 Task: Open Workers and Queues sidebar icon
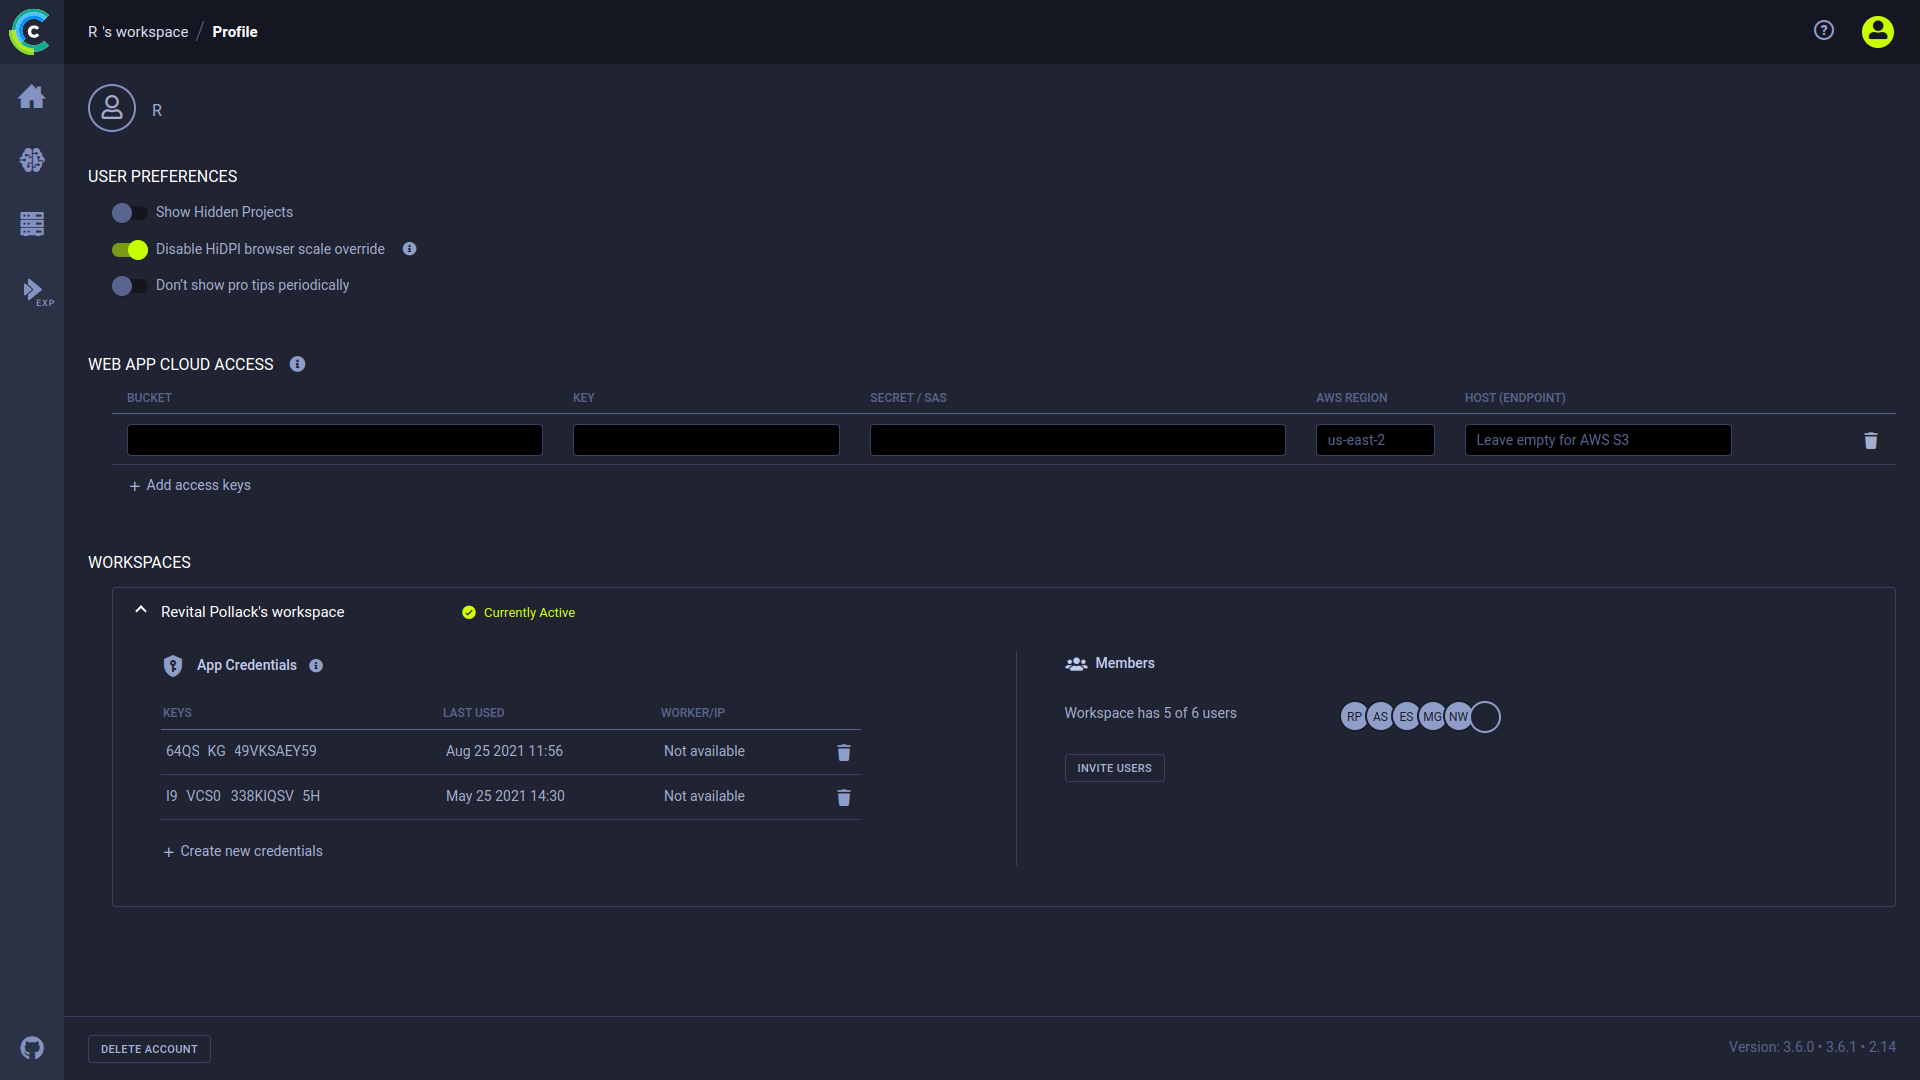click(32, 224)
